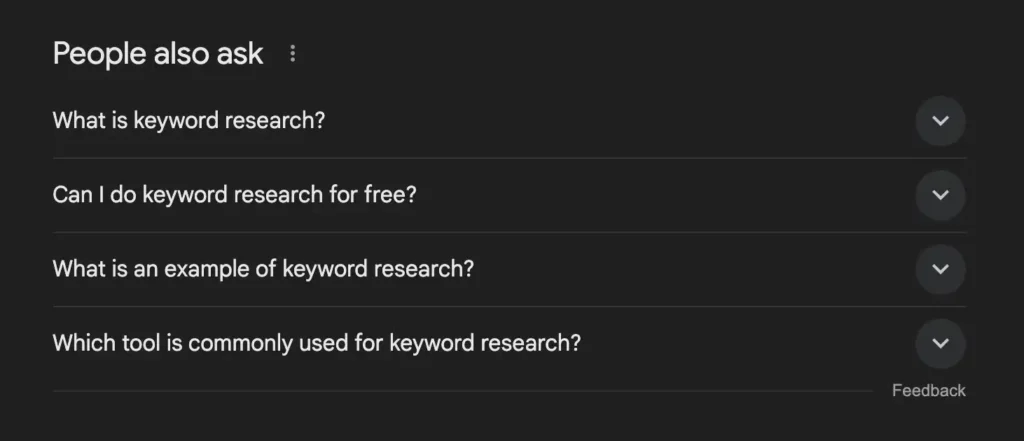Click the chevron icon for "What is keyword research?"
This screenshot has width=1024, height=441.
pos(940,121)
